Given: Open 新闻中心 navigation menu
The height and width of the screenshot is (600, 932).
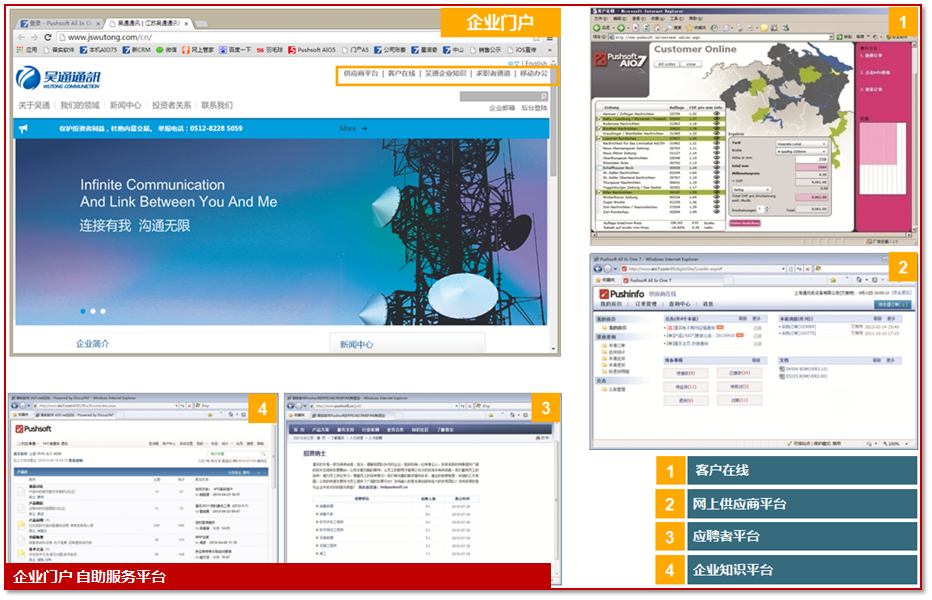Looking at the screenshot, I should [x=125, y=105].
